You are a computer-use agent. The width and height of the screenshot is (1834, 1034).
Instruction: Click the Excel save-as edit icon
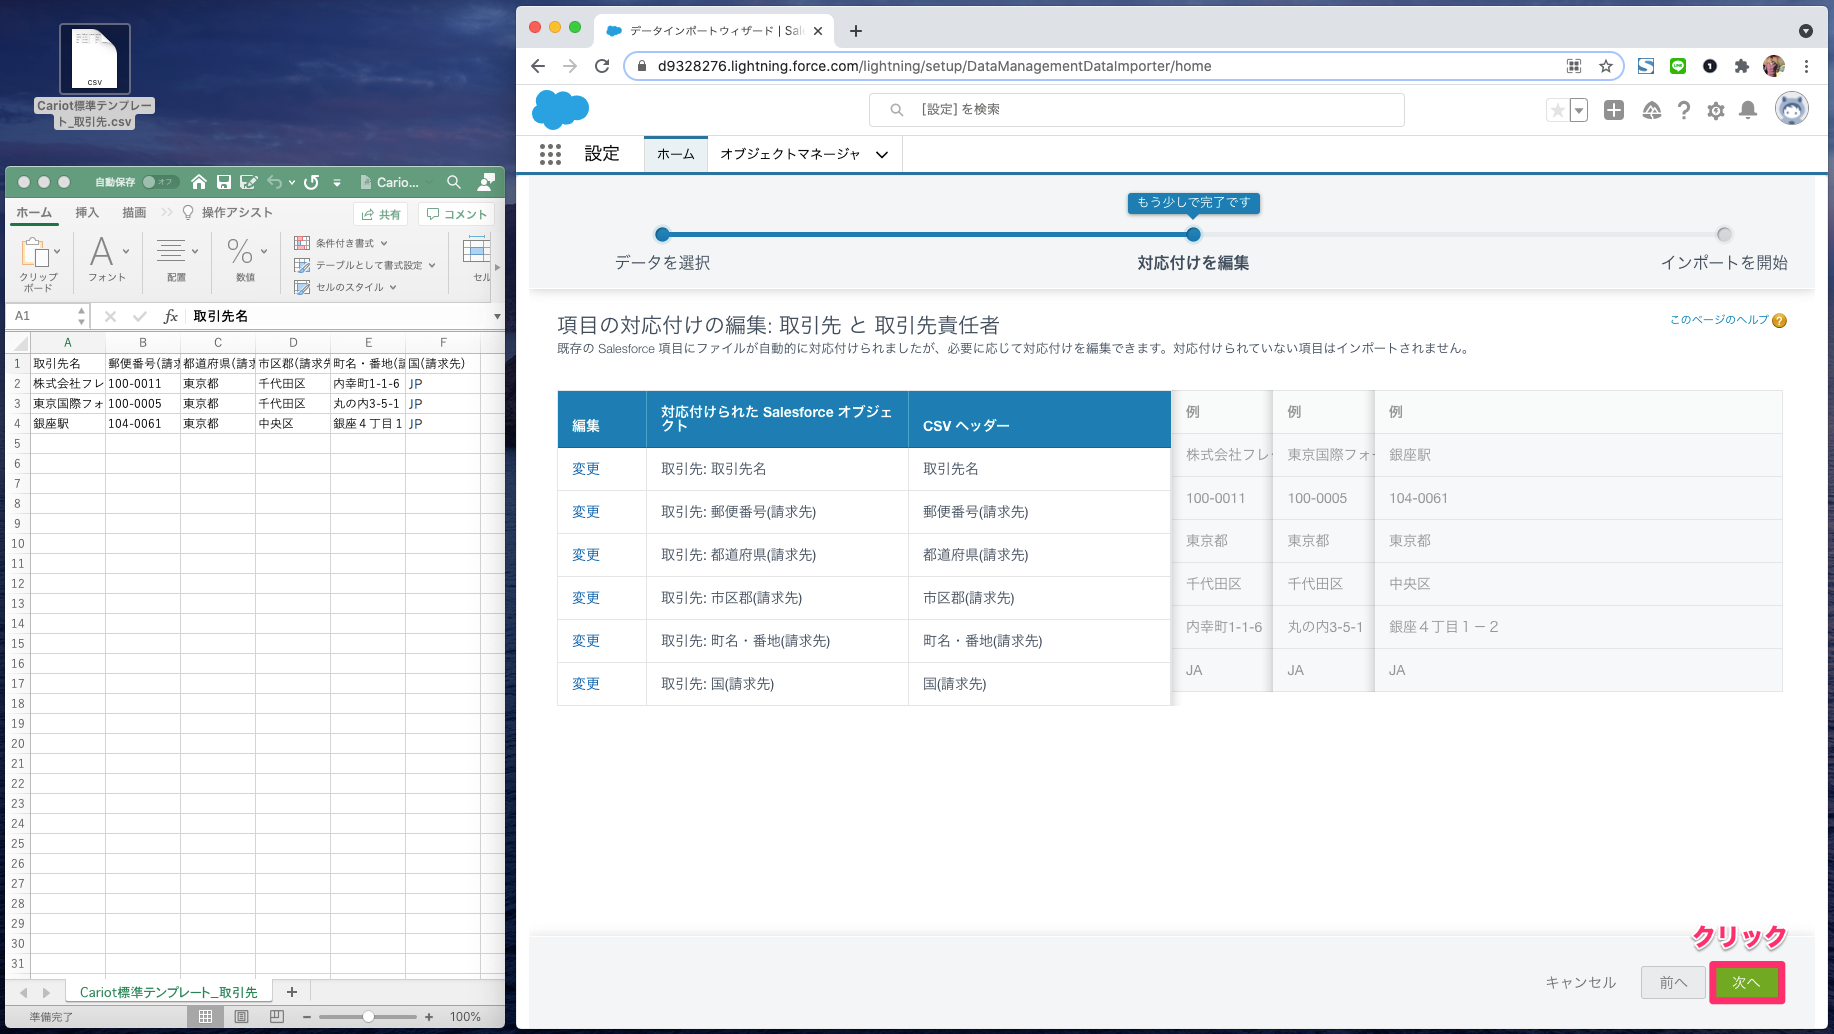click(x=249, y=182)
